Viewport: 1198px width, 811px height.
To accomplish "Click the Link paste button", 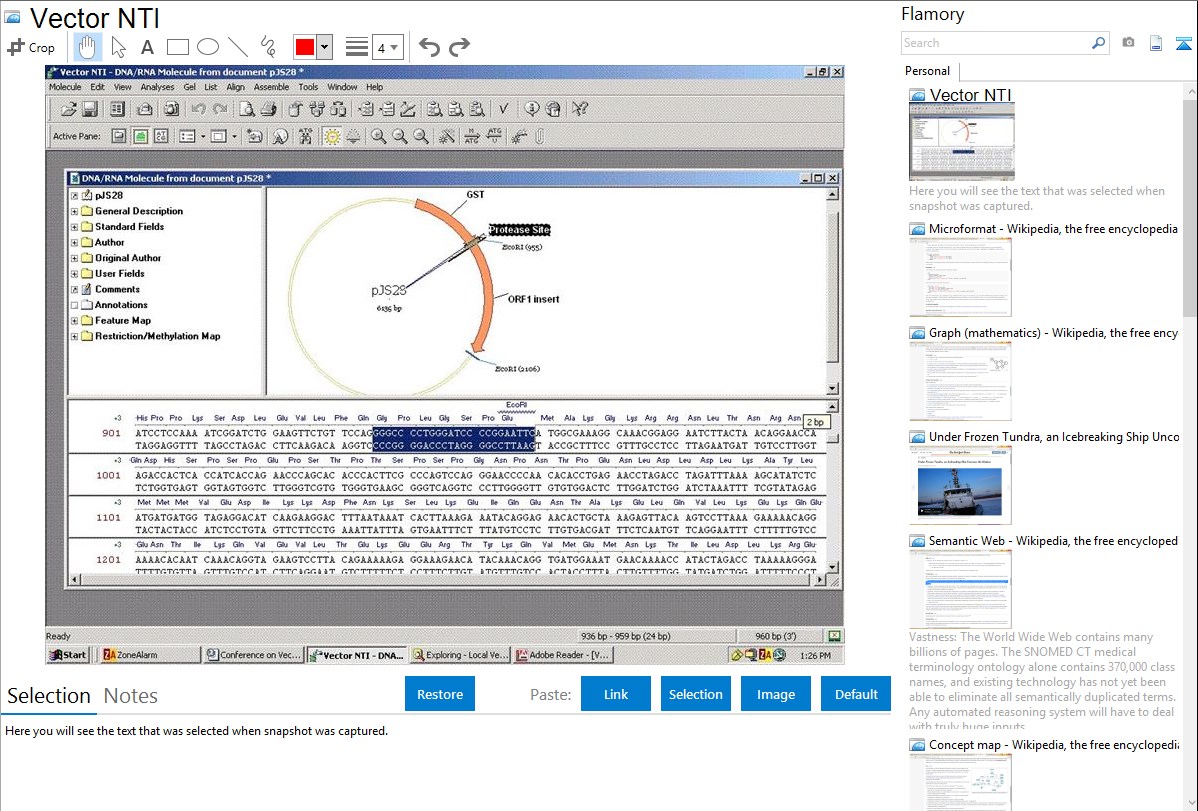I will coord(616,694).
